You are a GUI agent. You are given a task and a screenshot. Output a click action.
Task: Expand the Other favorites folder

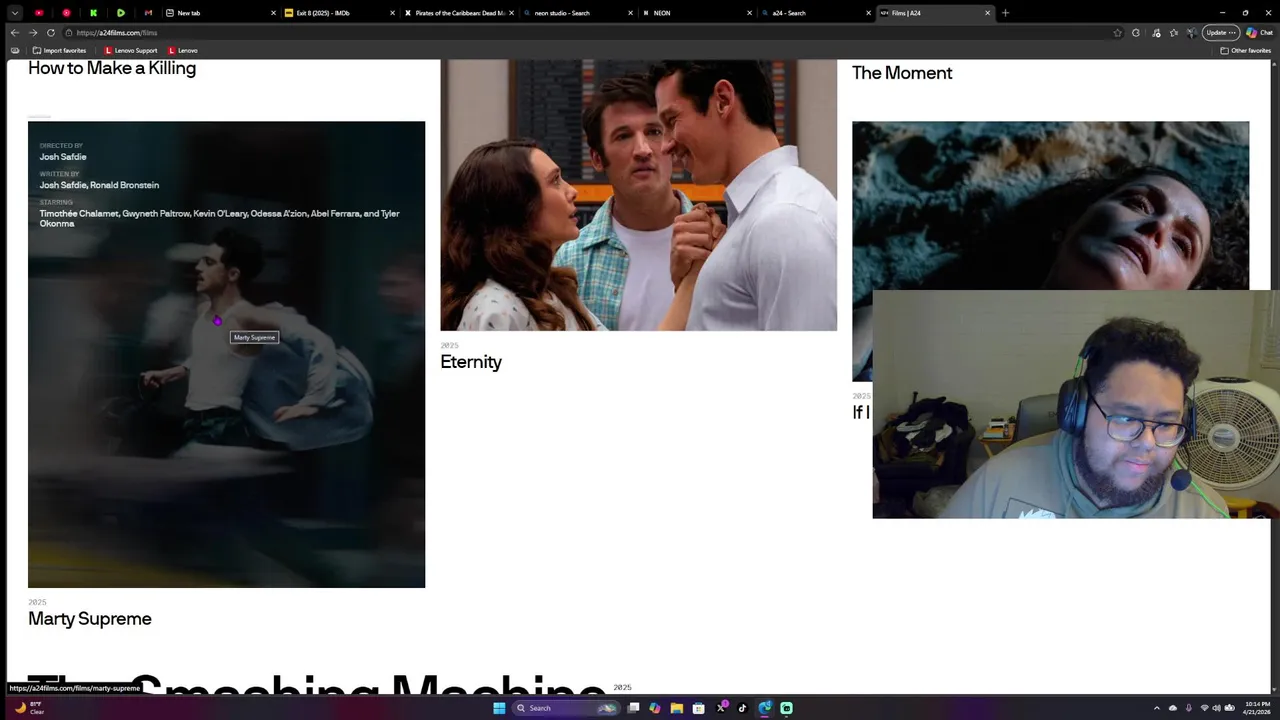tap(1246, 50)
